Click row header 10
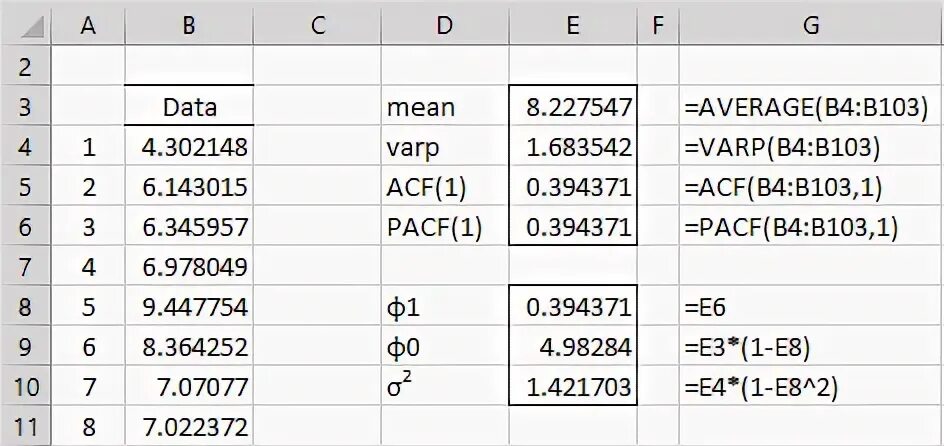 pos(26,387)
